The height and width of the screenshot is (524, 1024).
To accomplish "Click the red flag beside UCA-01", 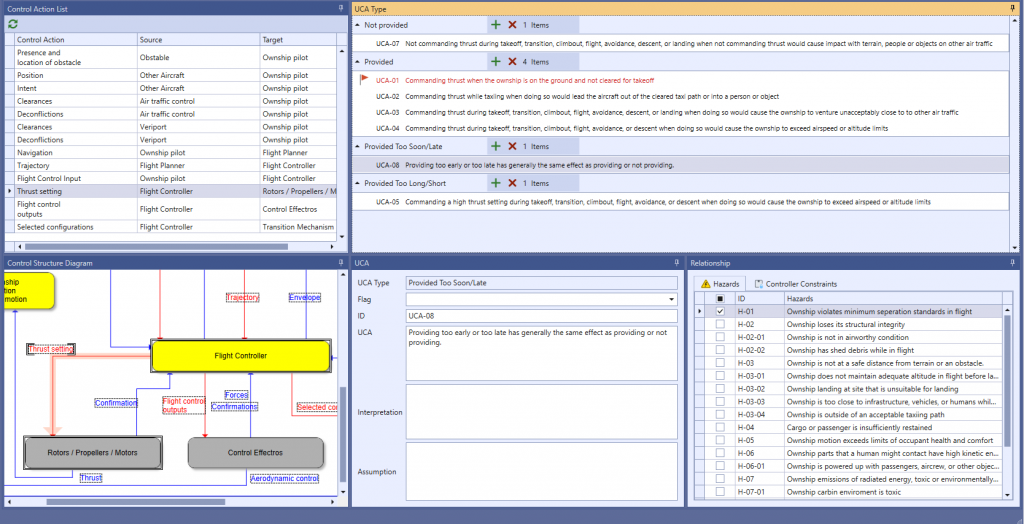I will [365, 80].
